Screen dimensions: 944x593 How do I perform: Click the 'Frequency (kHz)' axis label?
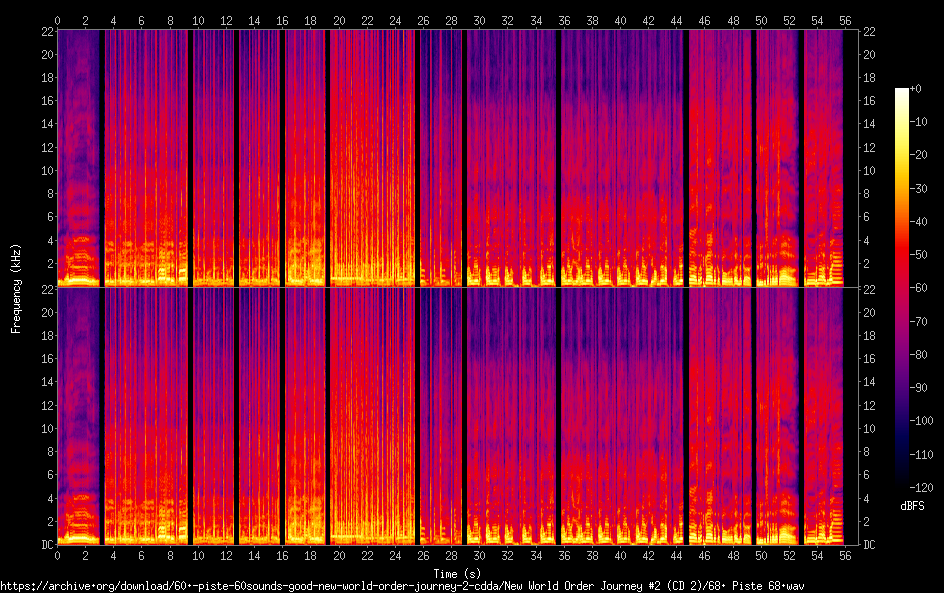pyautogui.click(x=16, y=287)
